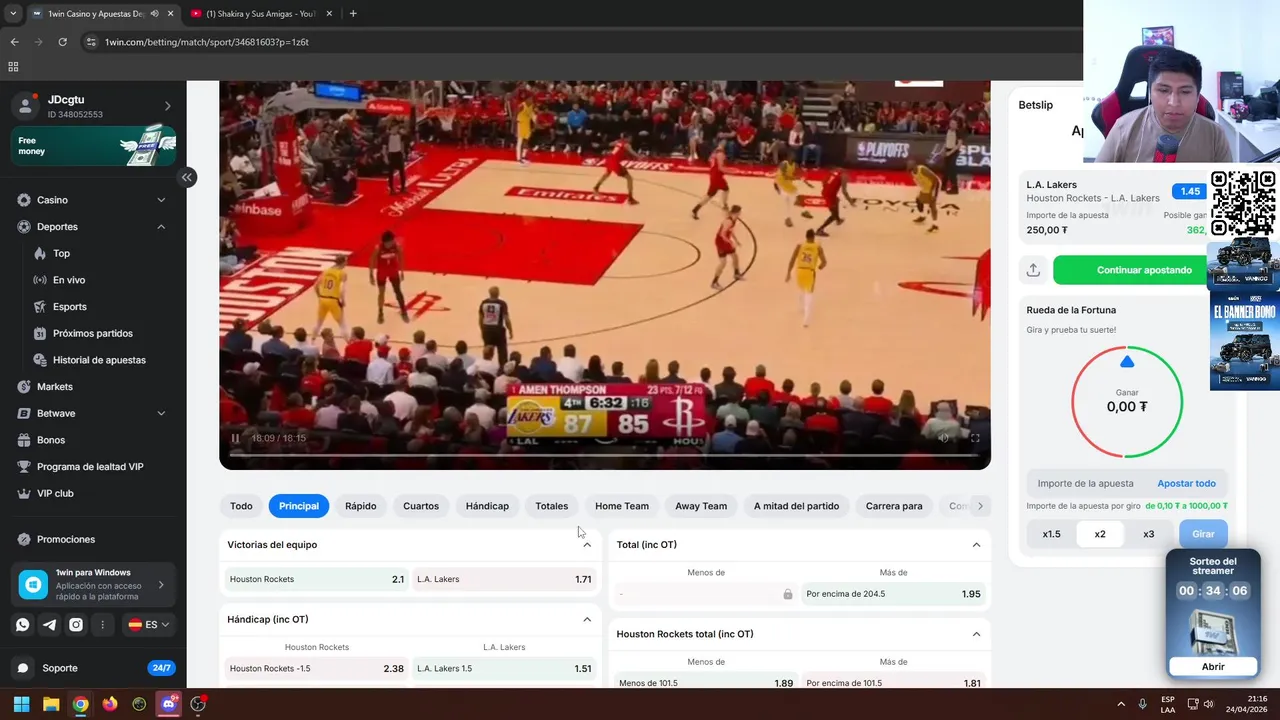Pick Menos de 101.5 at 1.89
The width and height of the screenshot is (1280, 720).
pyautogui.click(x=706, y=683)
